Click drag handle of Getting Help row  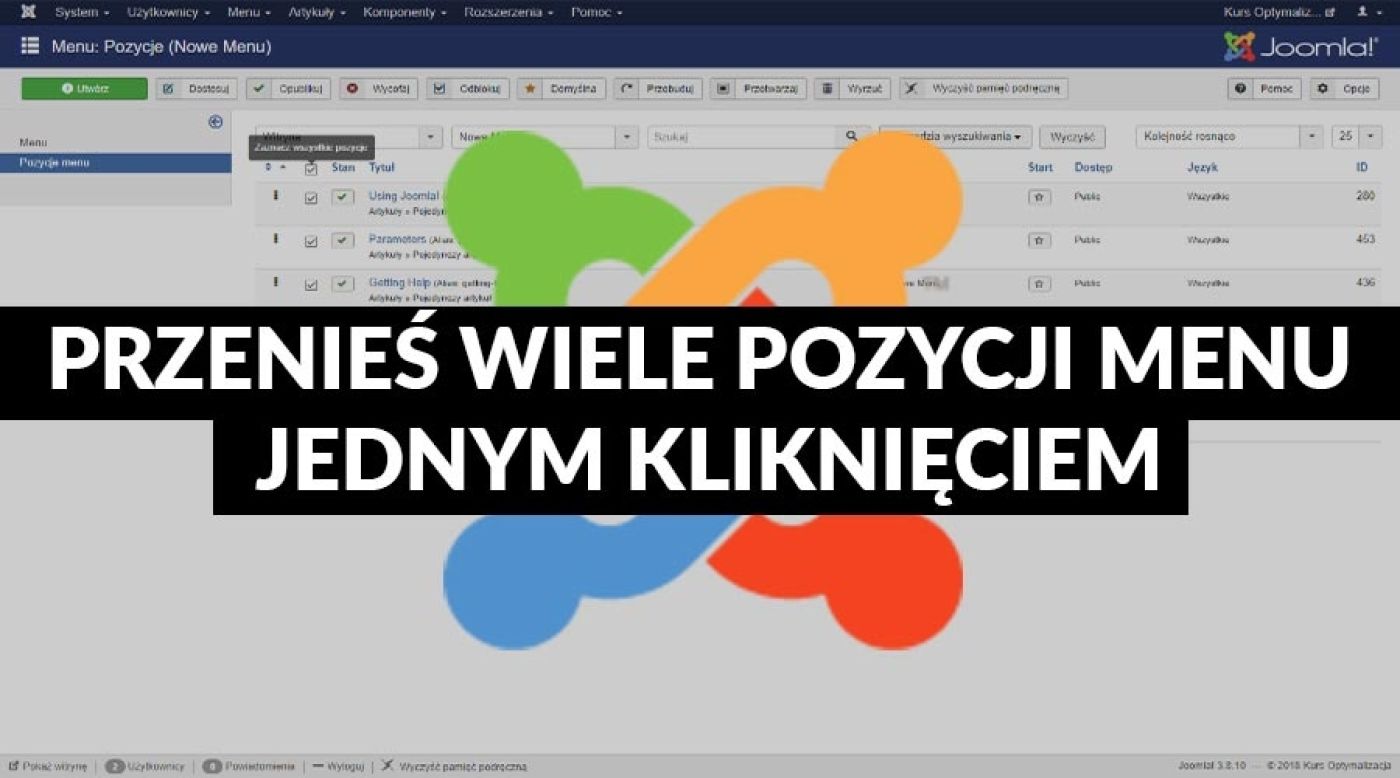275,283
